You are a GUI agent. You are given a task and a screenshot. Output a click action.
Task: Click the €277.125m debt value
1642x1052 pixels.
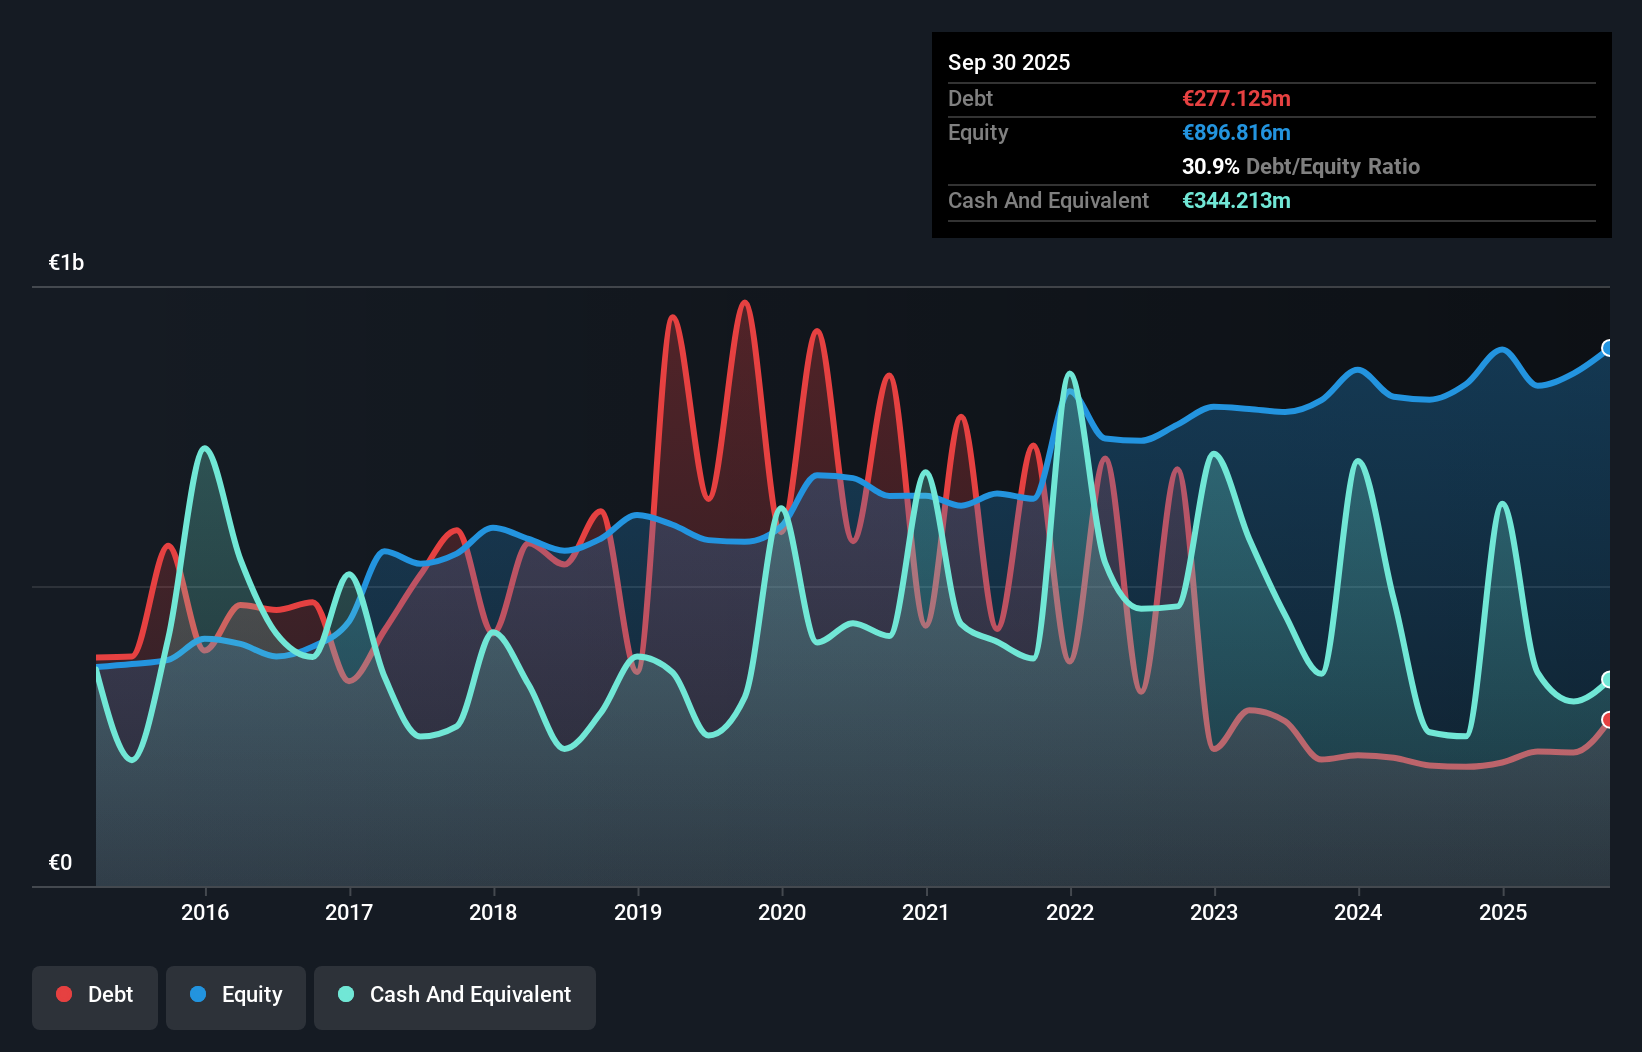pos(1236,98)
